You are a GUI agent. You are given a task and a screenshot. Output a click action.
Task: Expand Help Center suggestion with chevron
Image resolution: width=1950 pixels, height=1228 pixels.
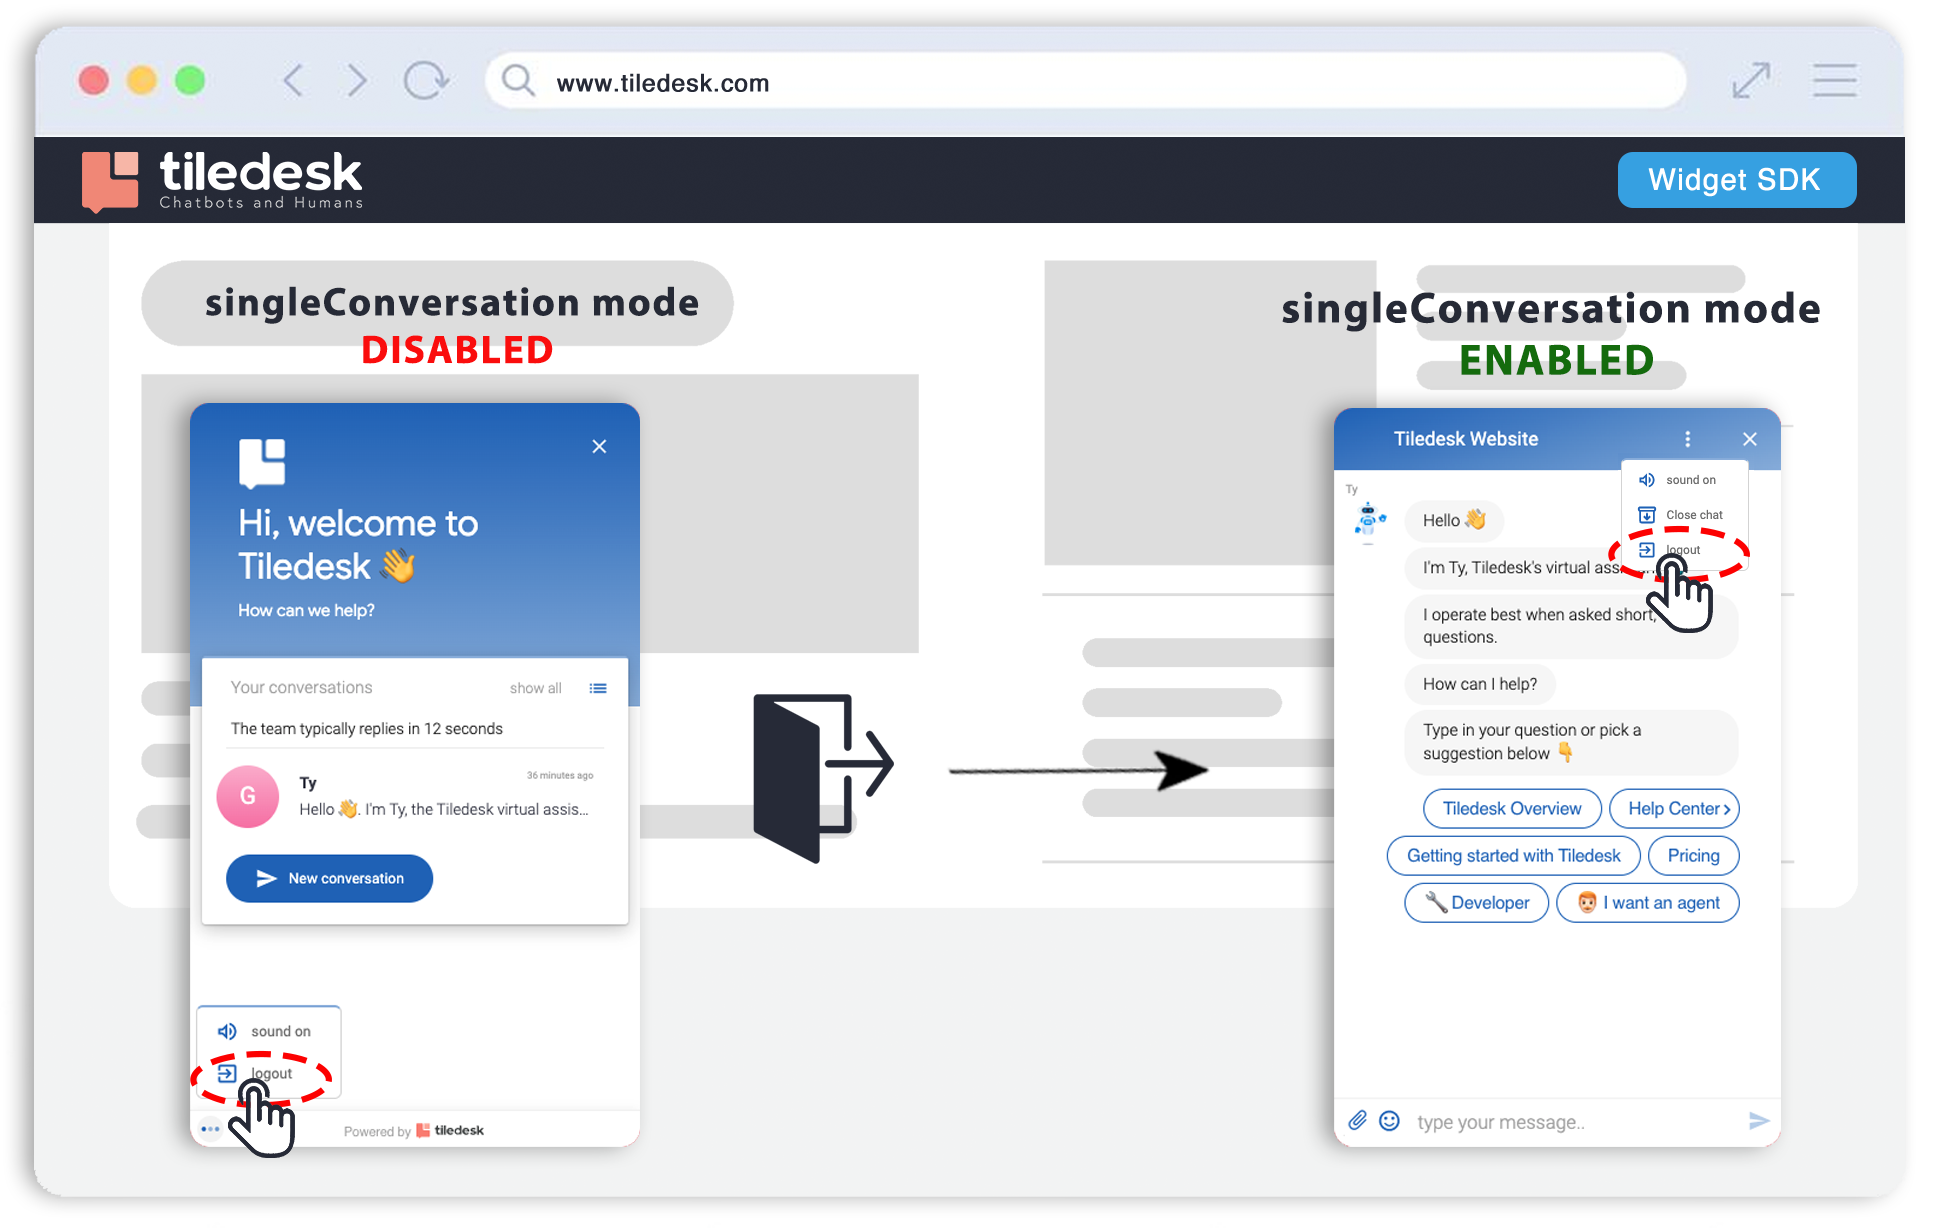tap(1674, 809)
